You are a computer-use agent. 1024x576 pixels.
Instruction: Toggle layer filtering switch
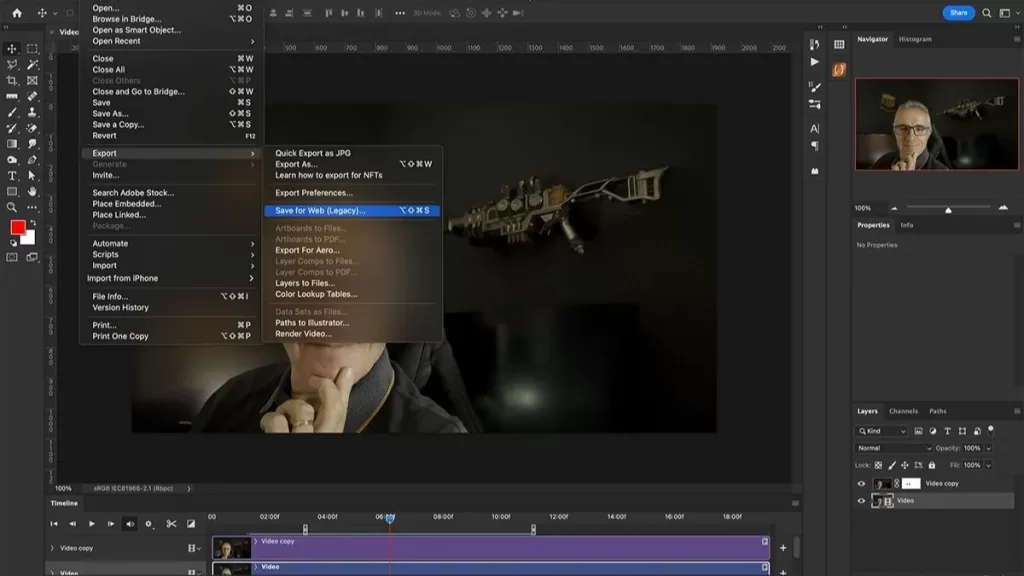coord(991,430)
